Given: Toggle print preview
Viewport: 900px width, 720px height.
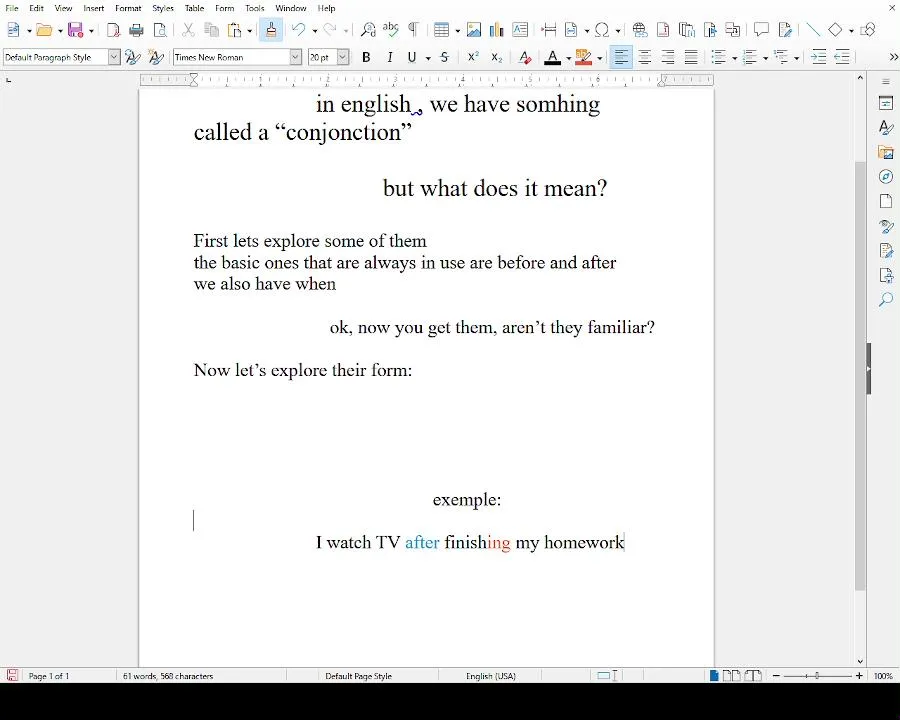Looking at the screenshot, I should coord(161,30).
